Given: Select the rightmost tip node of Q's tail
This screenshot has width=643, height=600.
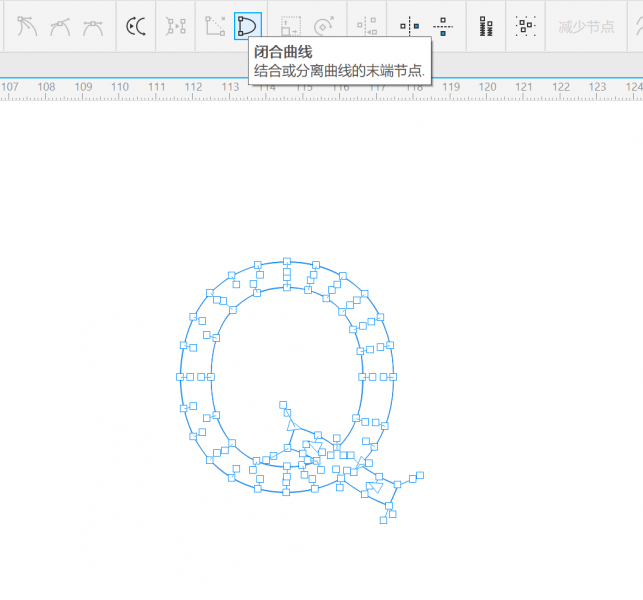Looking at the screenshot, I should (x=420, y=475).
